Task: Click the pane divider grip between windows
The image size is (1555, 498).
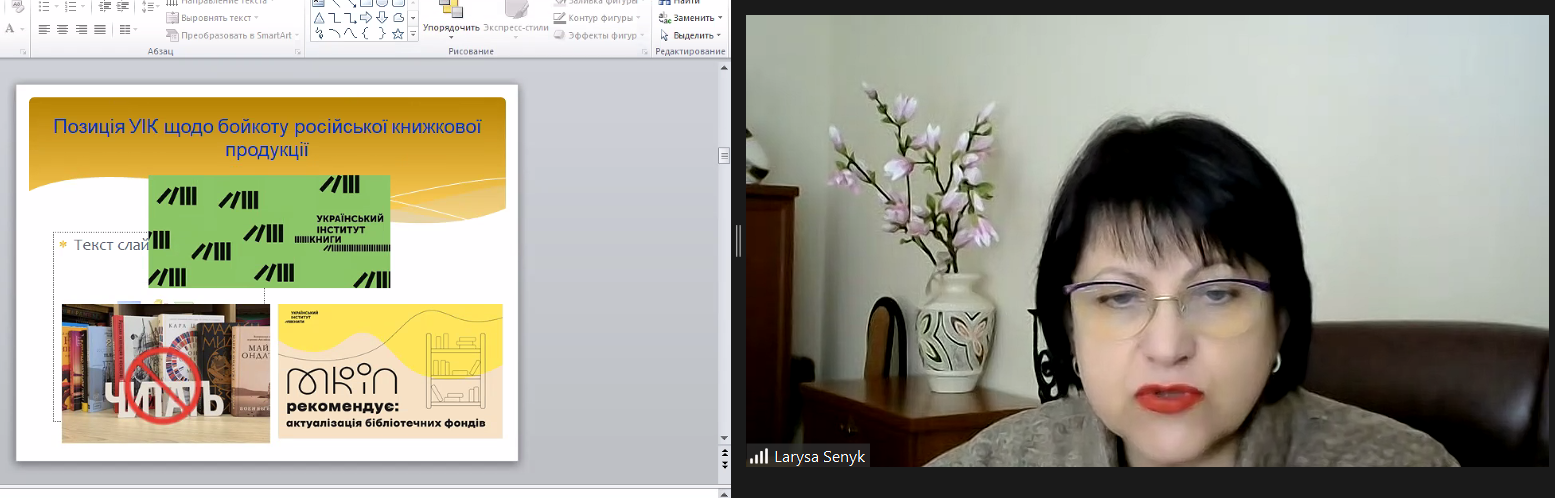Action: 738,241
